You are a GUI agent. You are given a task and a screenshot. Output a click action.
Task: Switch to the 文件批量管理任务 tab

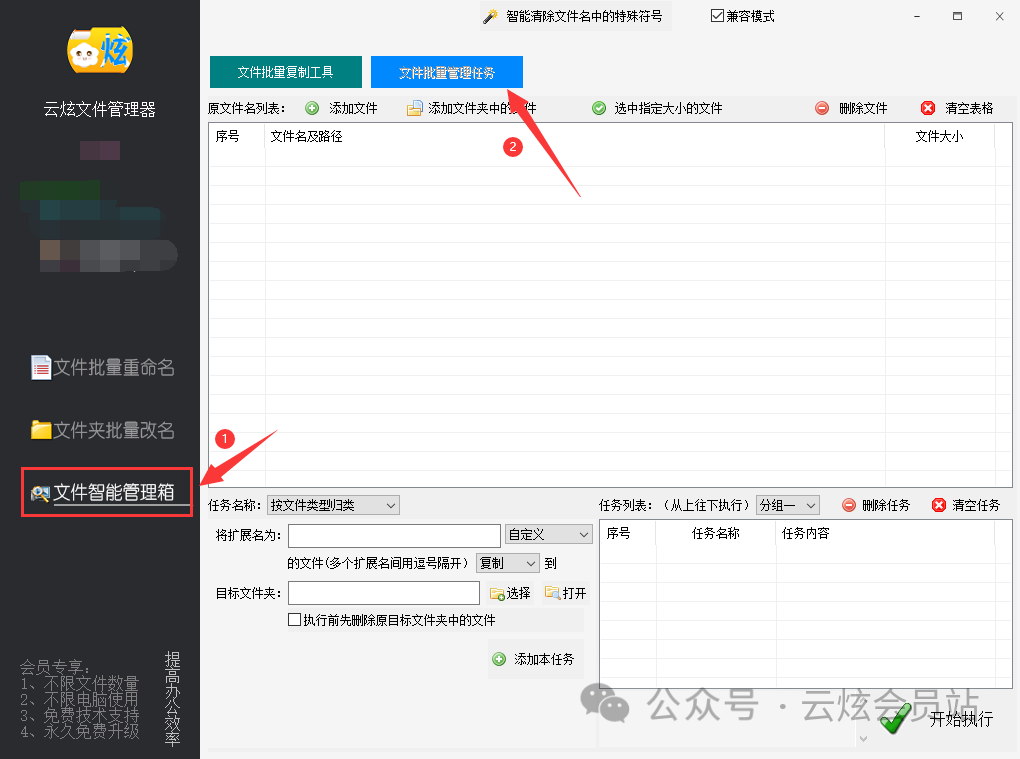coord(447,72)
